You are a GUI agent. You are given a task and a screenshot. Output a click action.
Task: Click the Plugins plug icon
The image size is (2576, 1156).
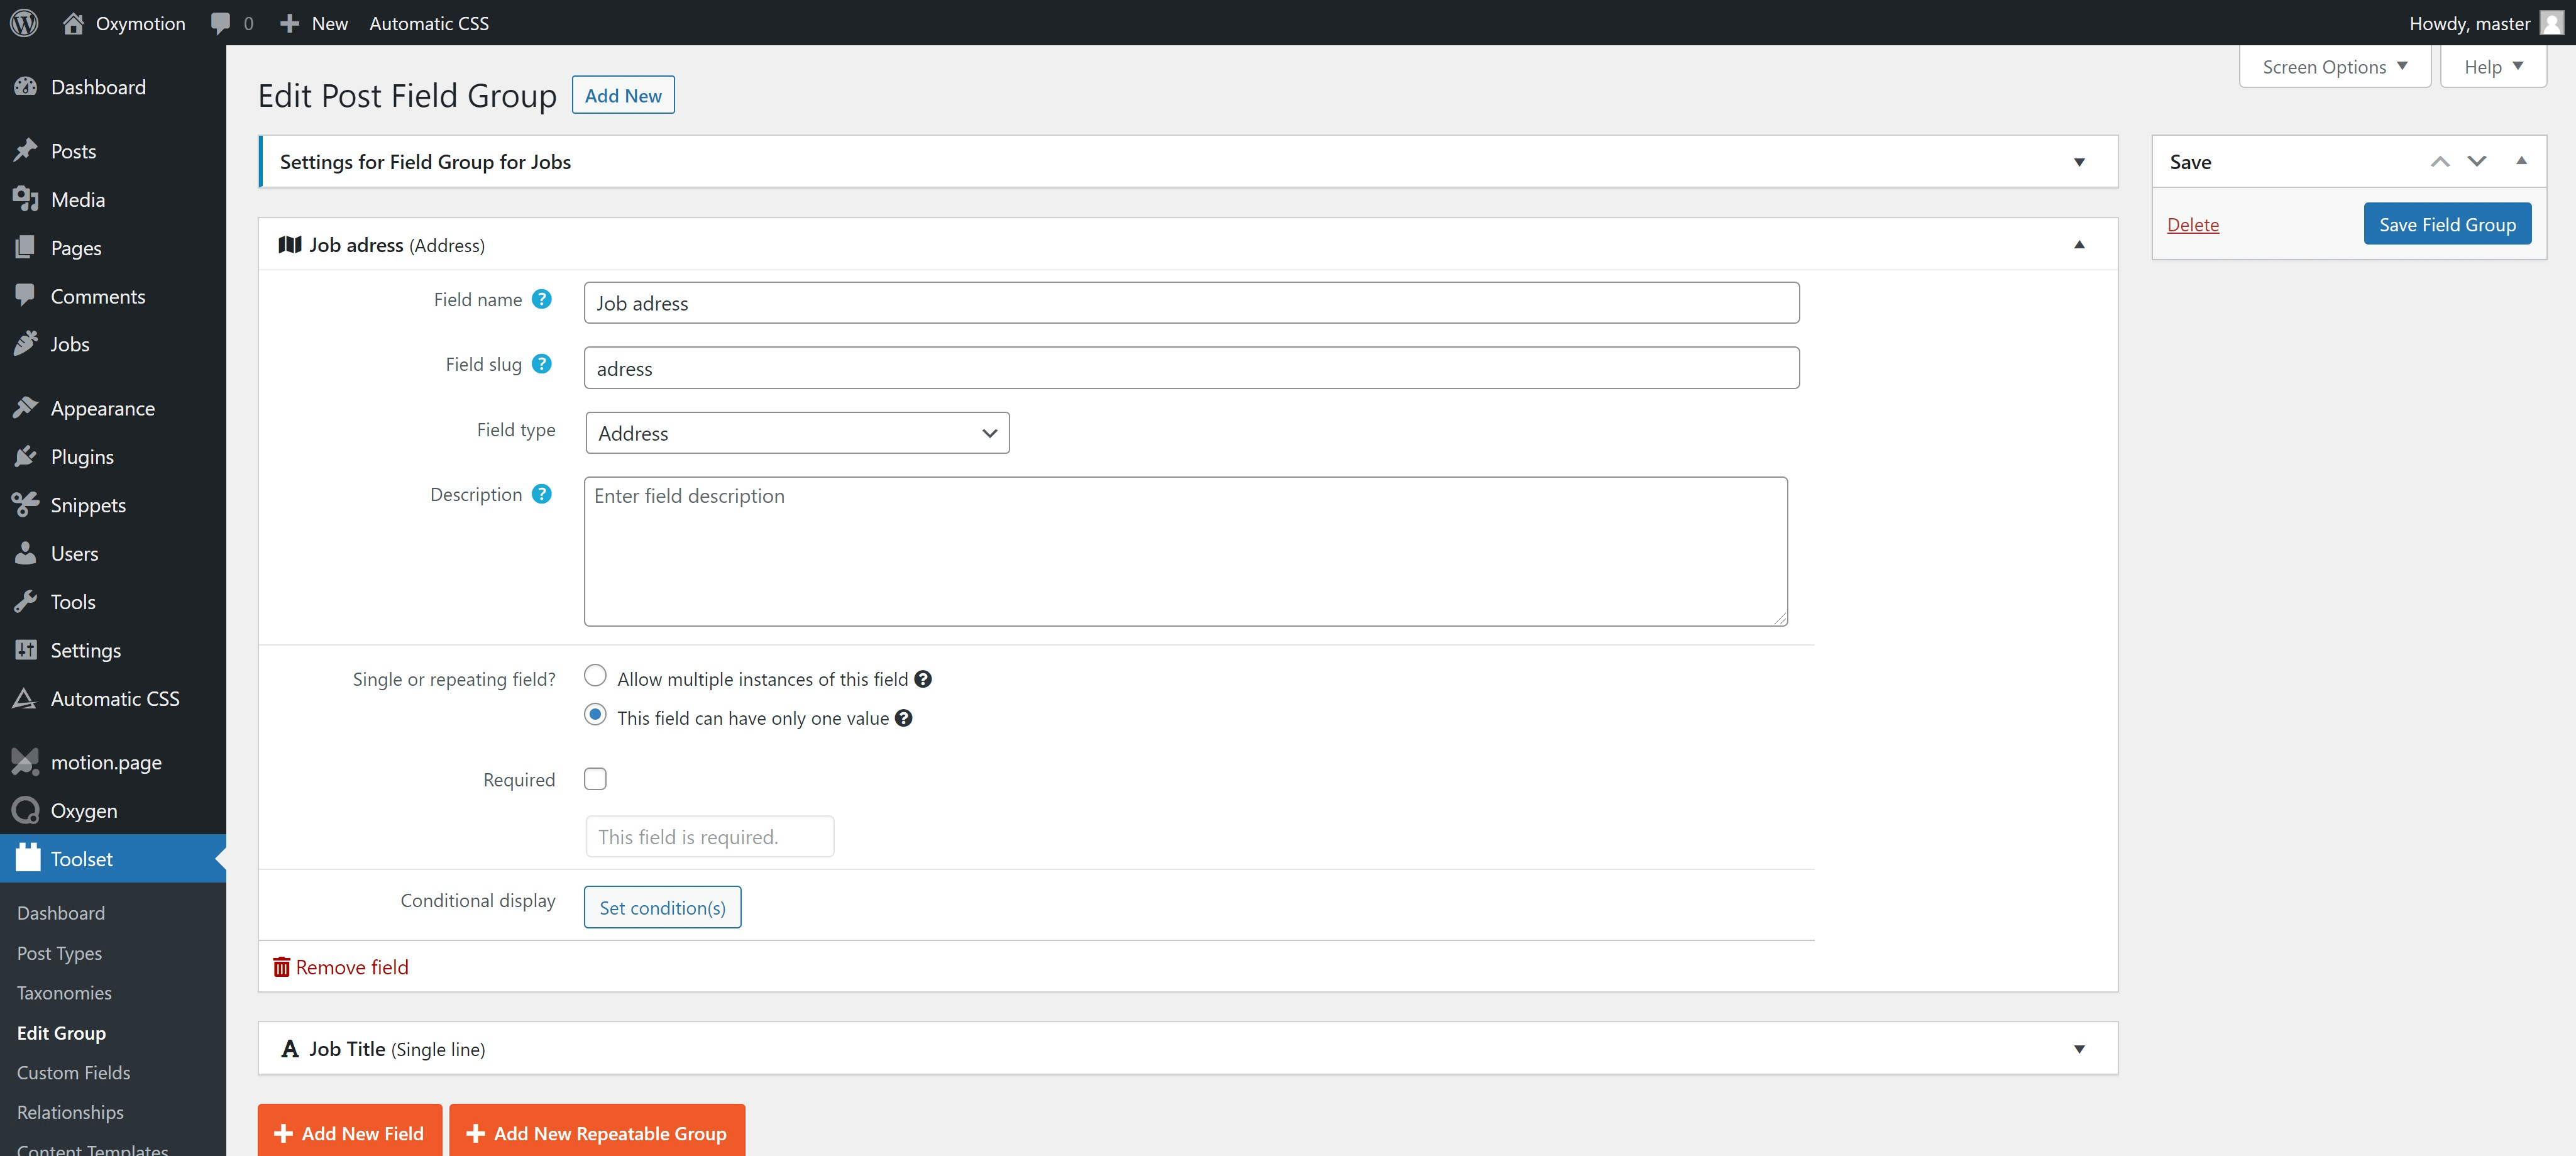(26, 457)
